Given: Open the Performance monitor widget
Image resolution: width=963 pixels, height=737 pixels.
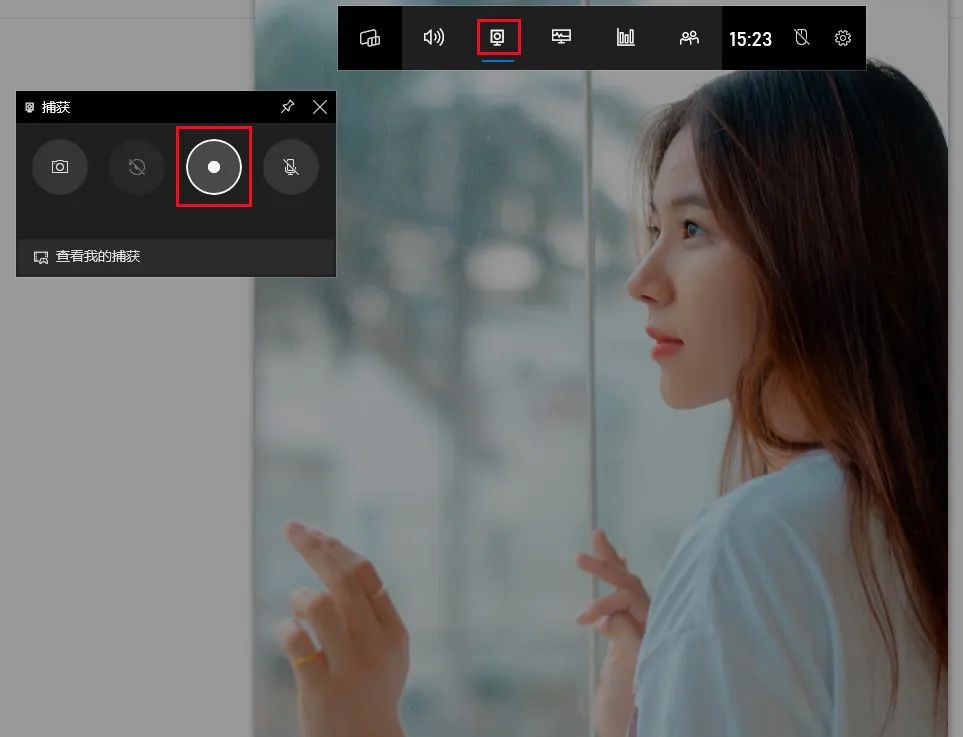Looking at the screenshot, I should (x=562, y=38).
